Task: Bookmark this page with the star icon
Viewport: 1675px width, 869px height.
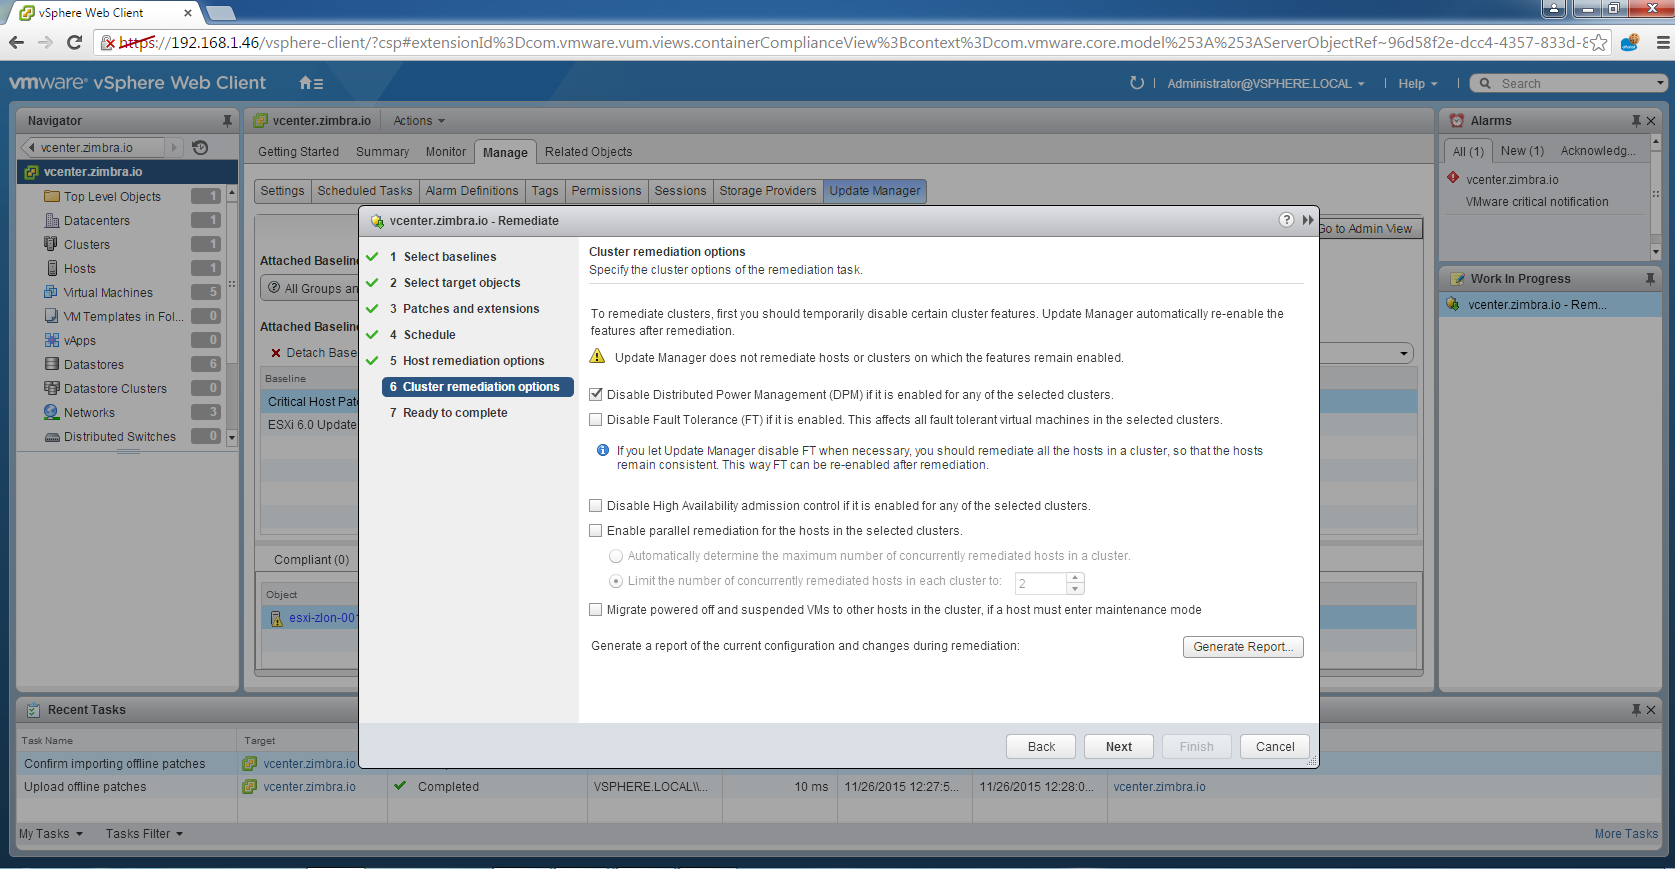Action: pos(1599,42)
